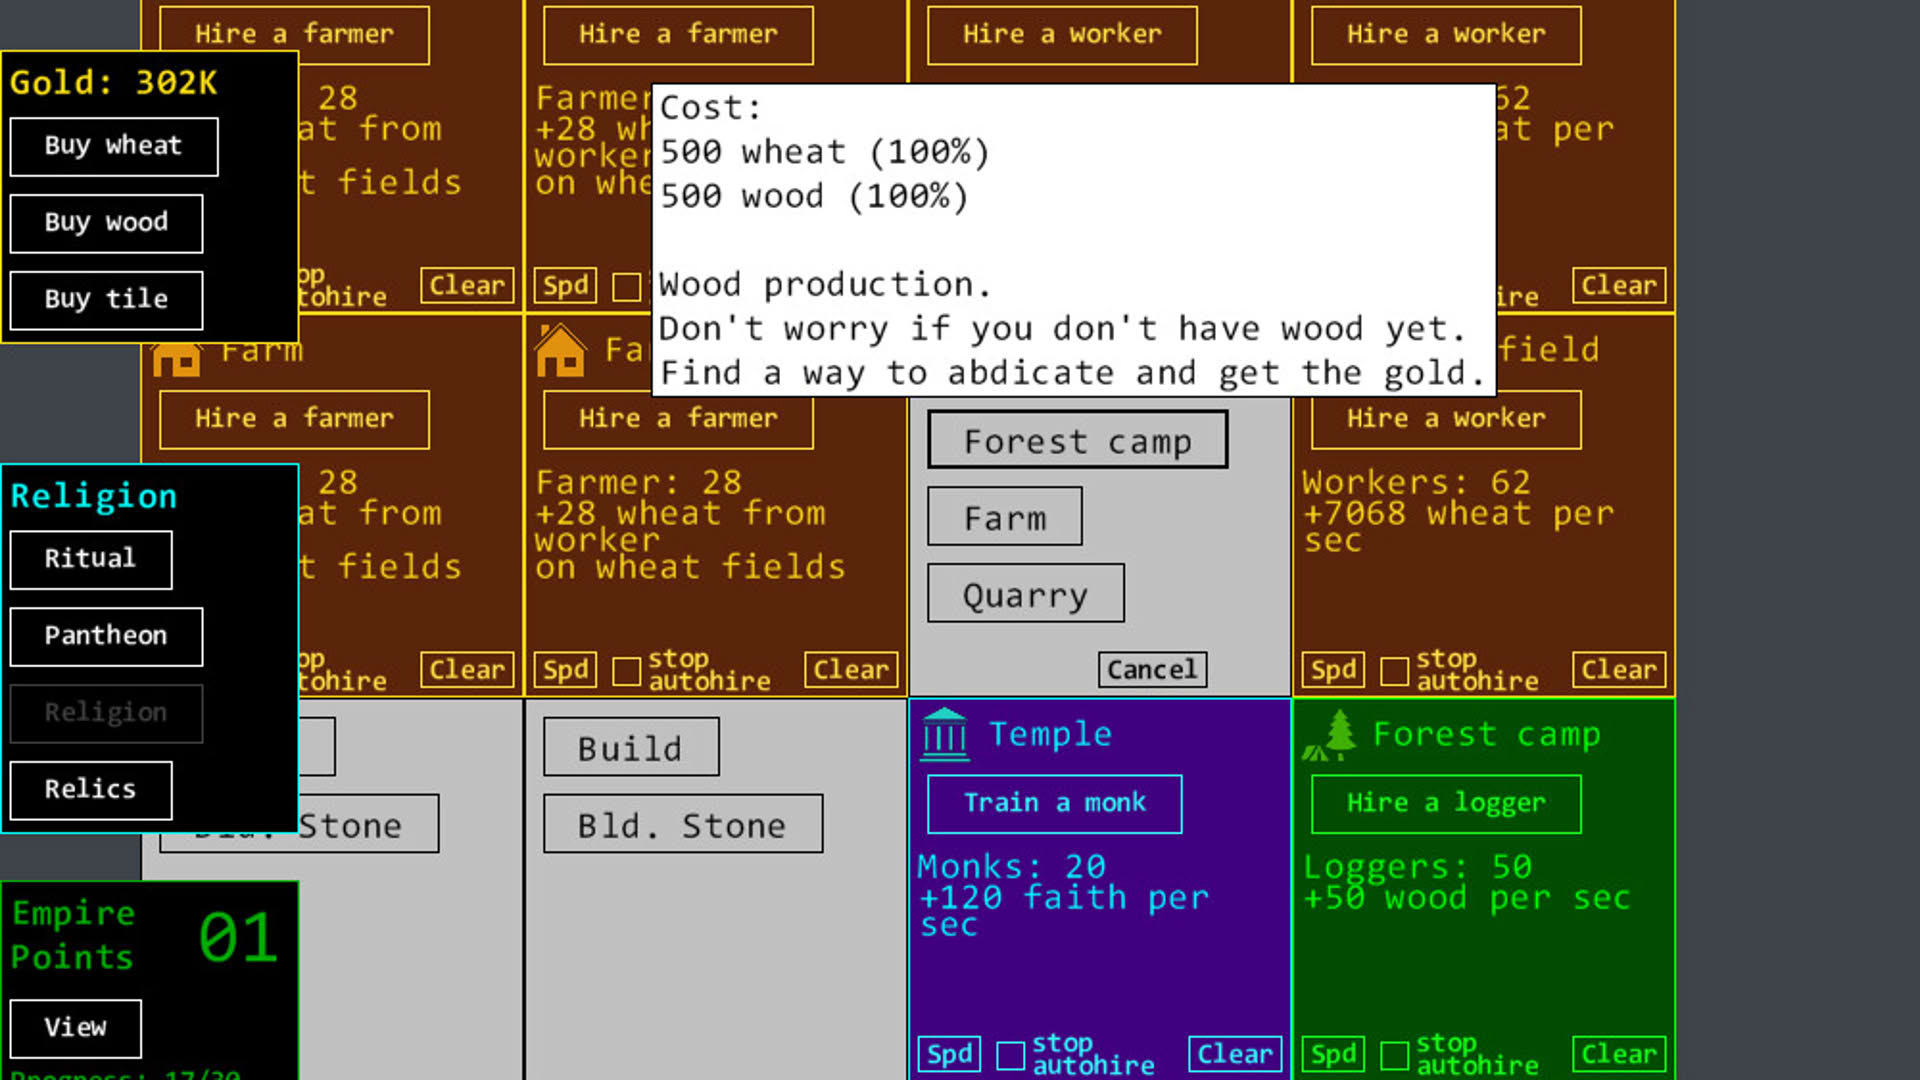Click Spd on the Forest camp tile

1333,1054
